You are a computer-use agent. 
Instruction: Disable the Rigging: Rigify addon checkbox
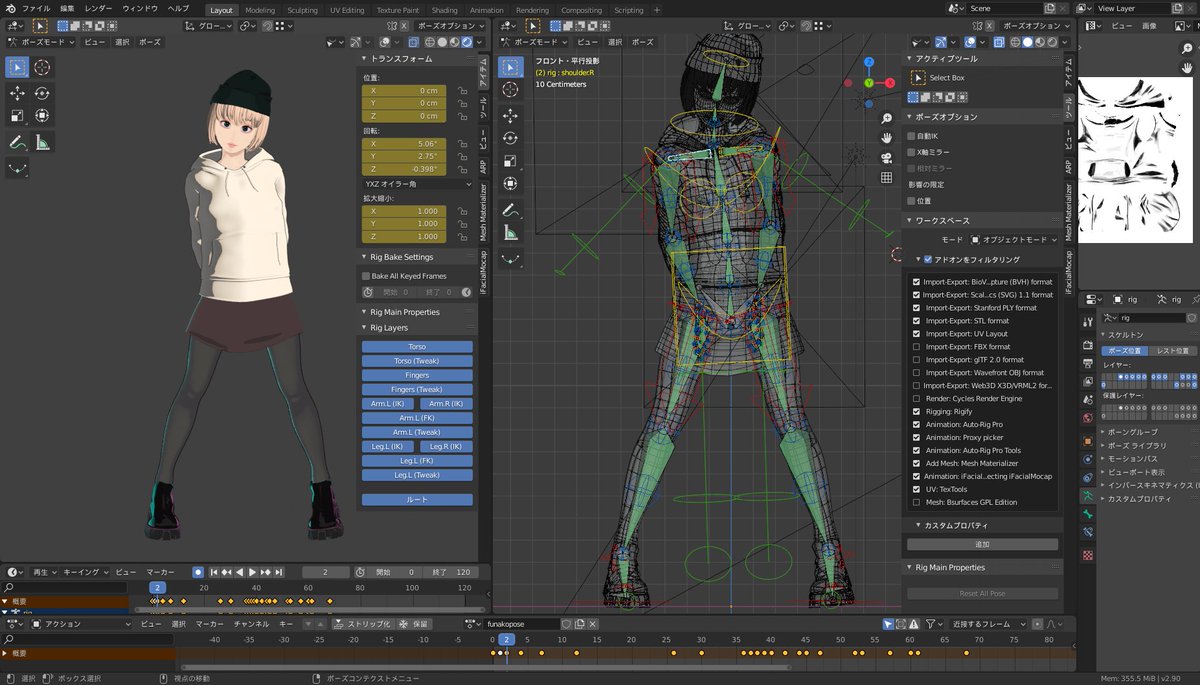916,412
